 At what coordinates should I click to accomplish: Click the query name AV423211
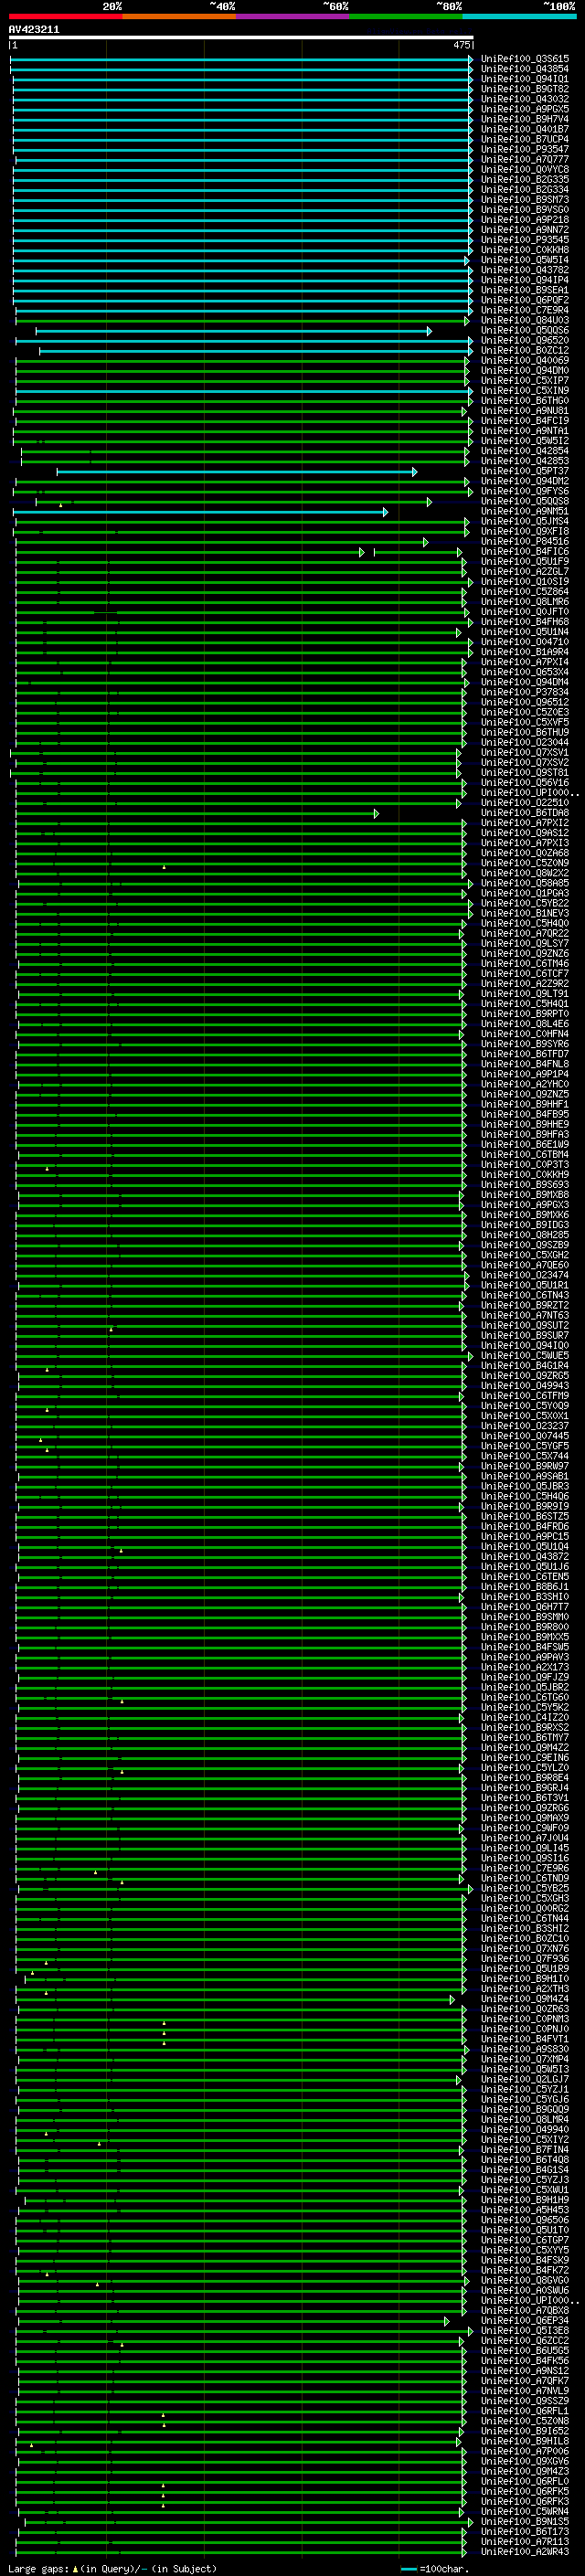(34, 30)
